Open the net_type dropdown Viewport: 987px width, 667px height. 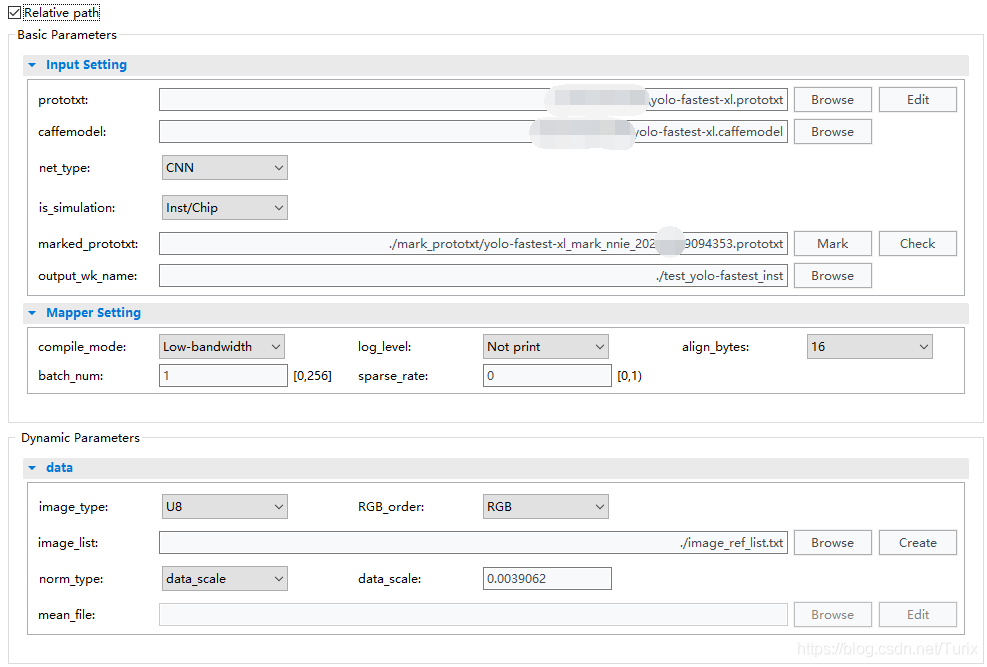pos(225,168)
